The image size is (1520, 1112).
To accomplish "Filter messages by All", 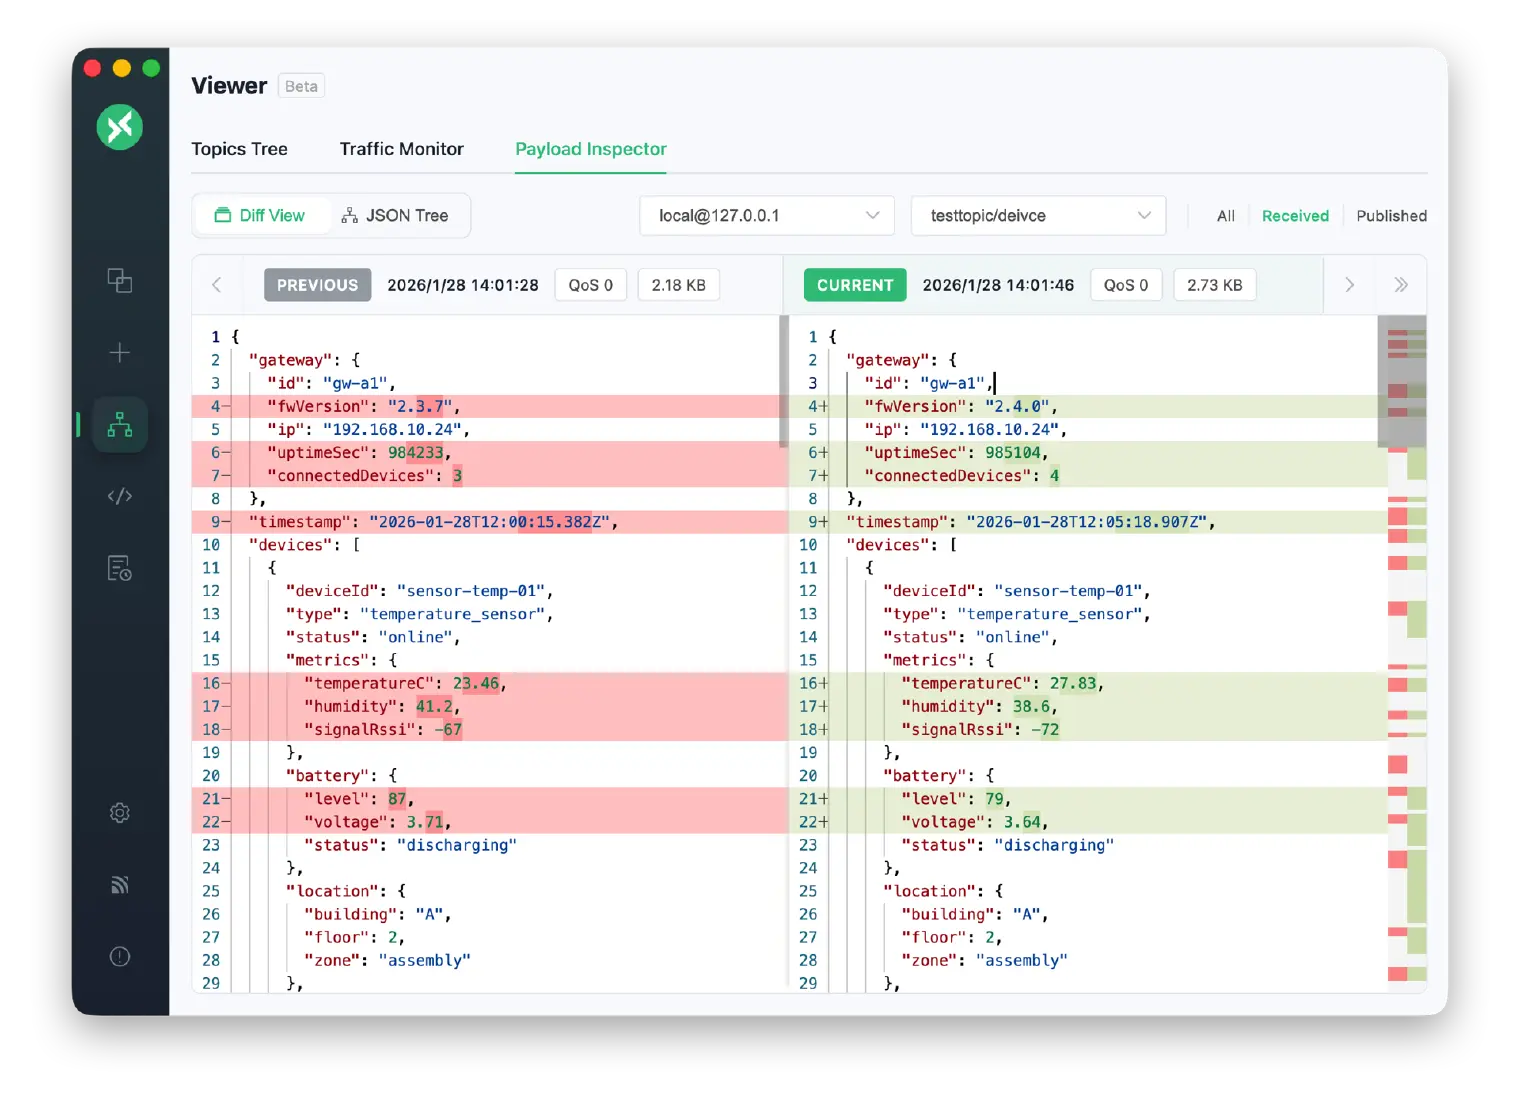I will click(1225, 216).
